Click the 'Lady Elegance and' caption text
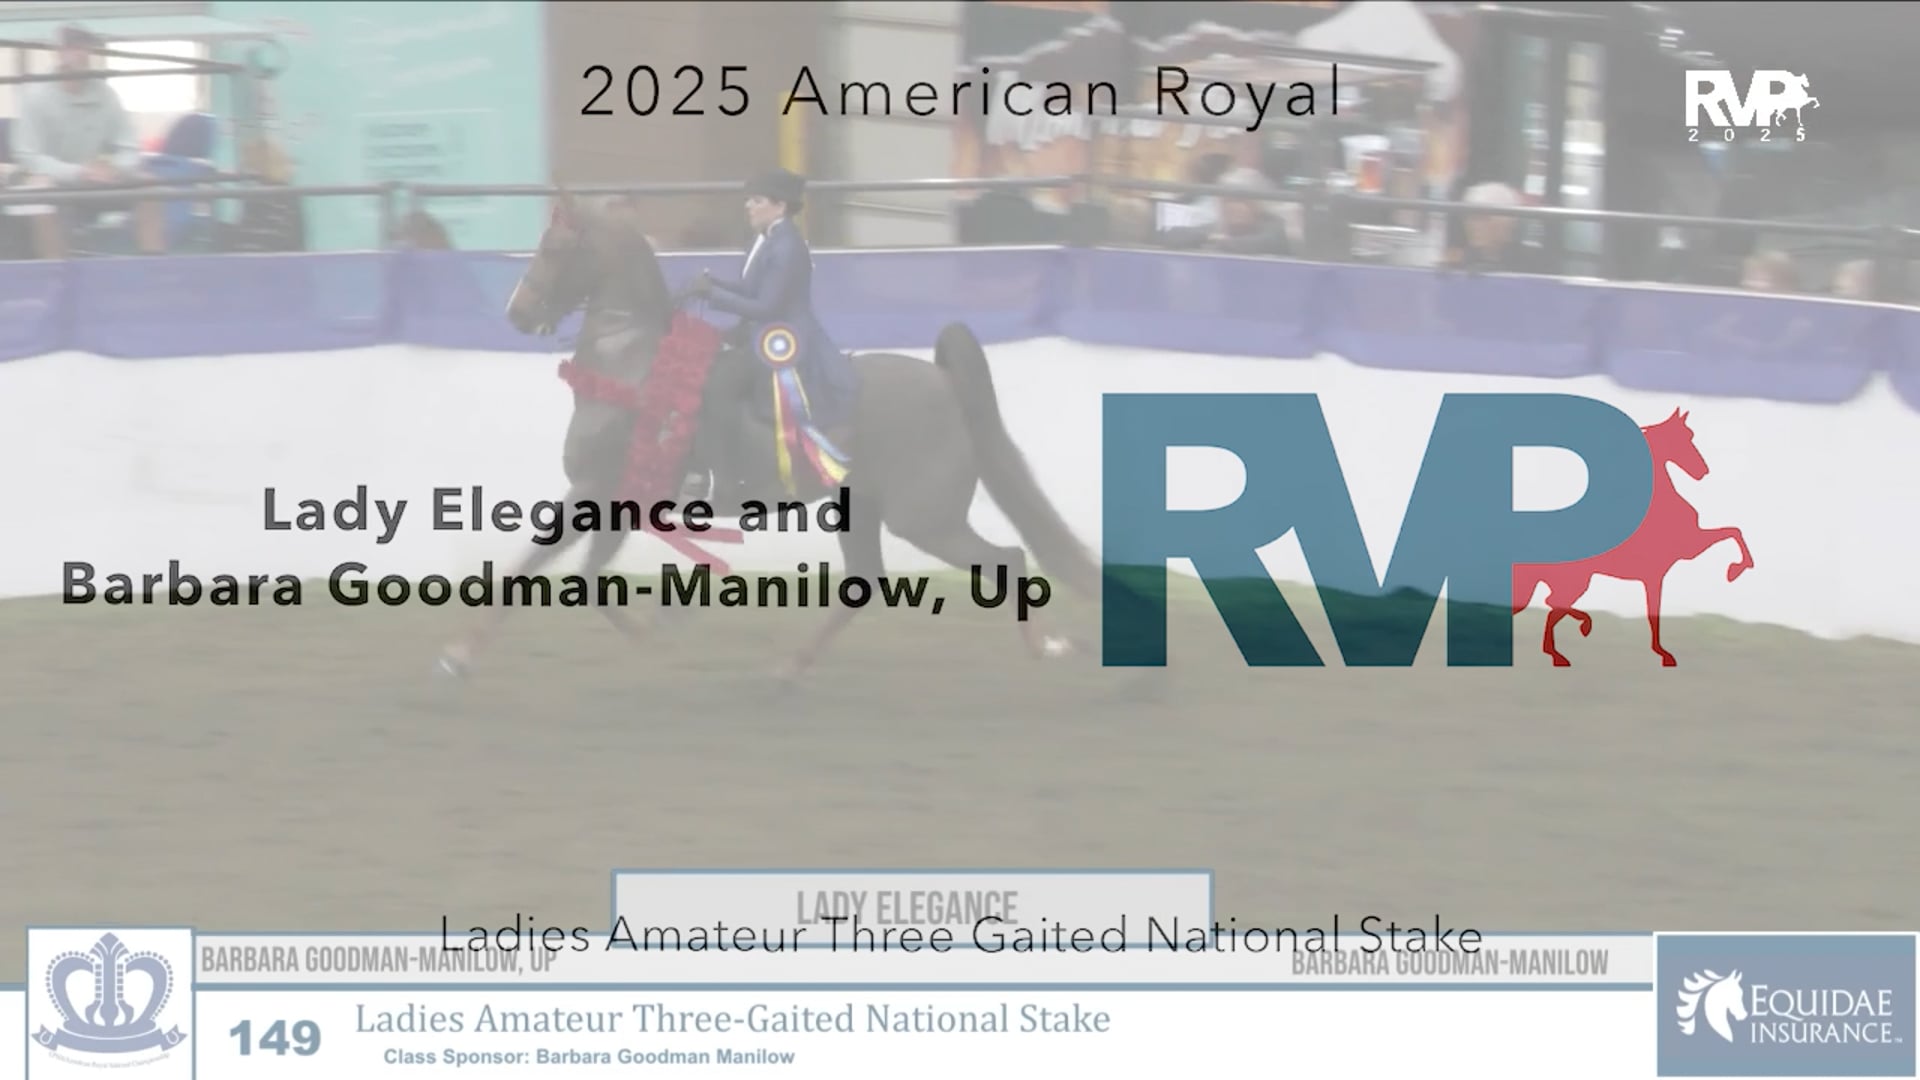Viewport: 1920px width, 1080px height. tap(556, 510)
